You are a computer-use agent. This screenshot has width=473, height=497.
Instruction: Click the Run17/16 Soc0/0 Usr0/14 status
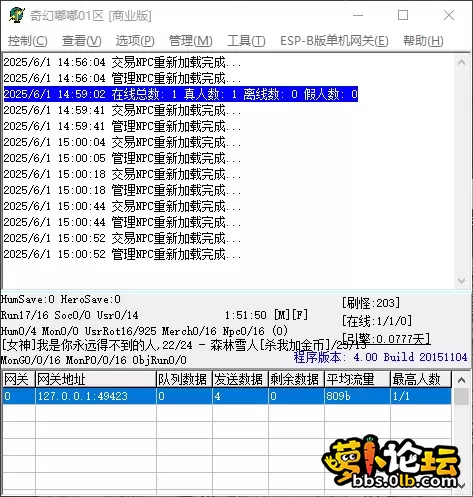pyautogui.click(x=69, y=315)
